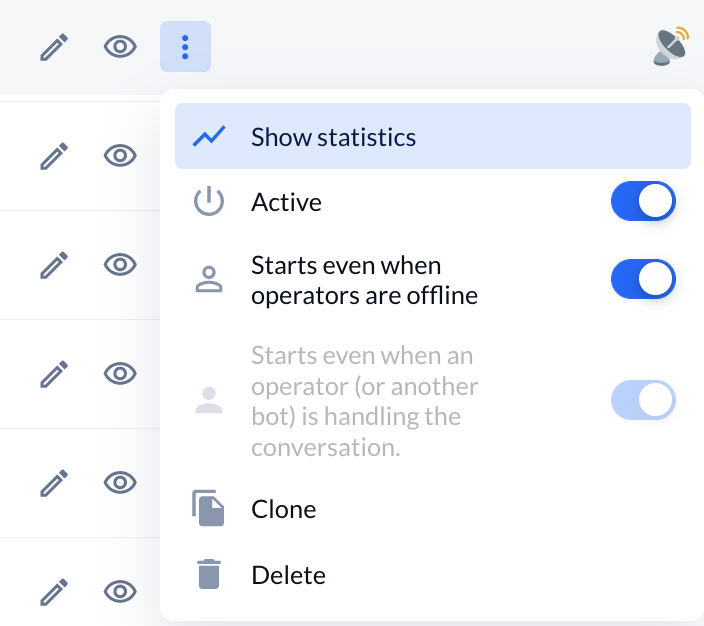Select Delete from the menu
The width and height of the screenshot is (704, 626).
point(433,574)
